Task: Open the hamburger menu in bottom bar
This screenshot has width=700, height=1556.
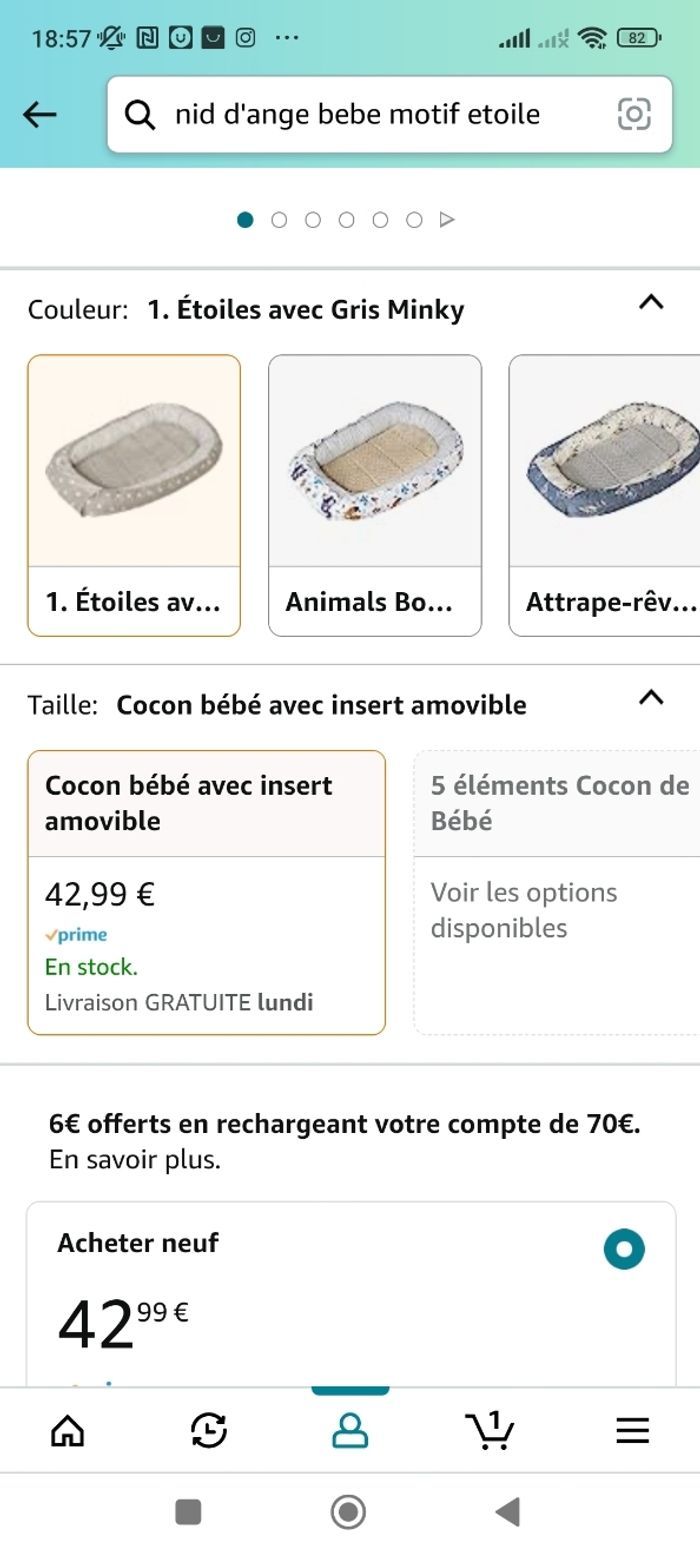Action: pyautogui.click(x=632, y=1430)
